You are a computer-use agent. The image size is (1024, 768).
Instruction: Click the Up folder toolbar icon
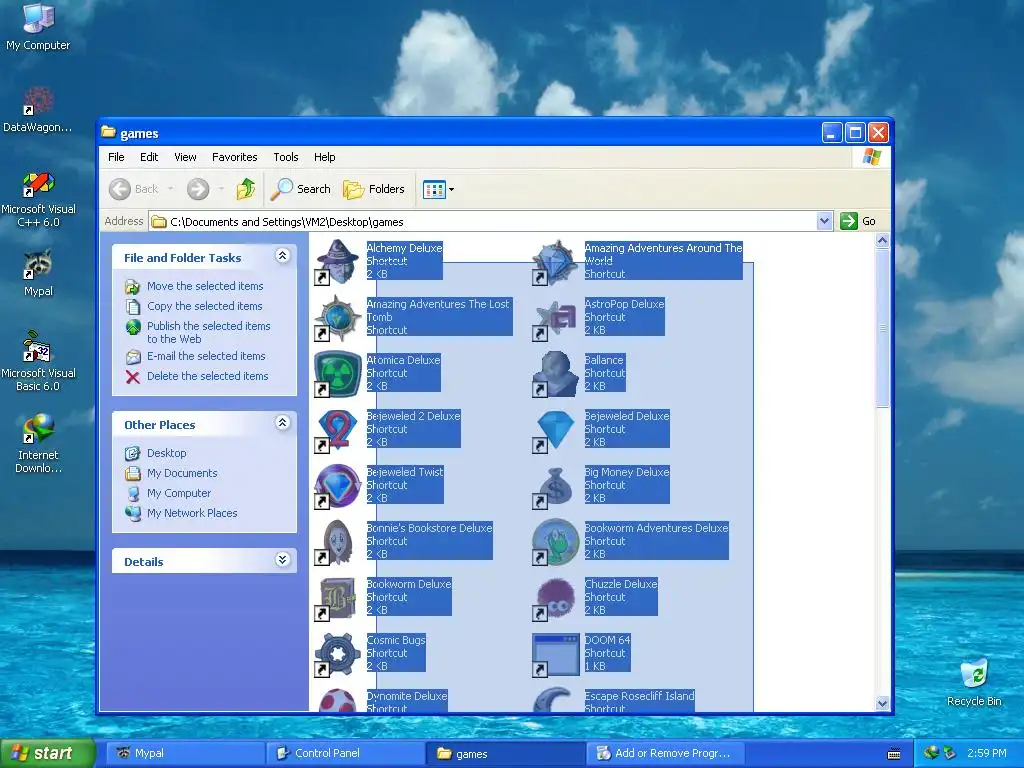246,189
